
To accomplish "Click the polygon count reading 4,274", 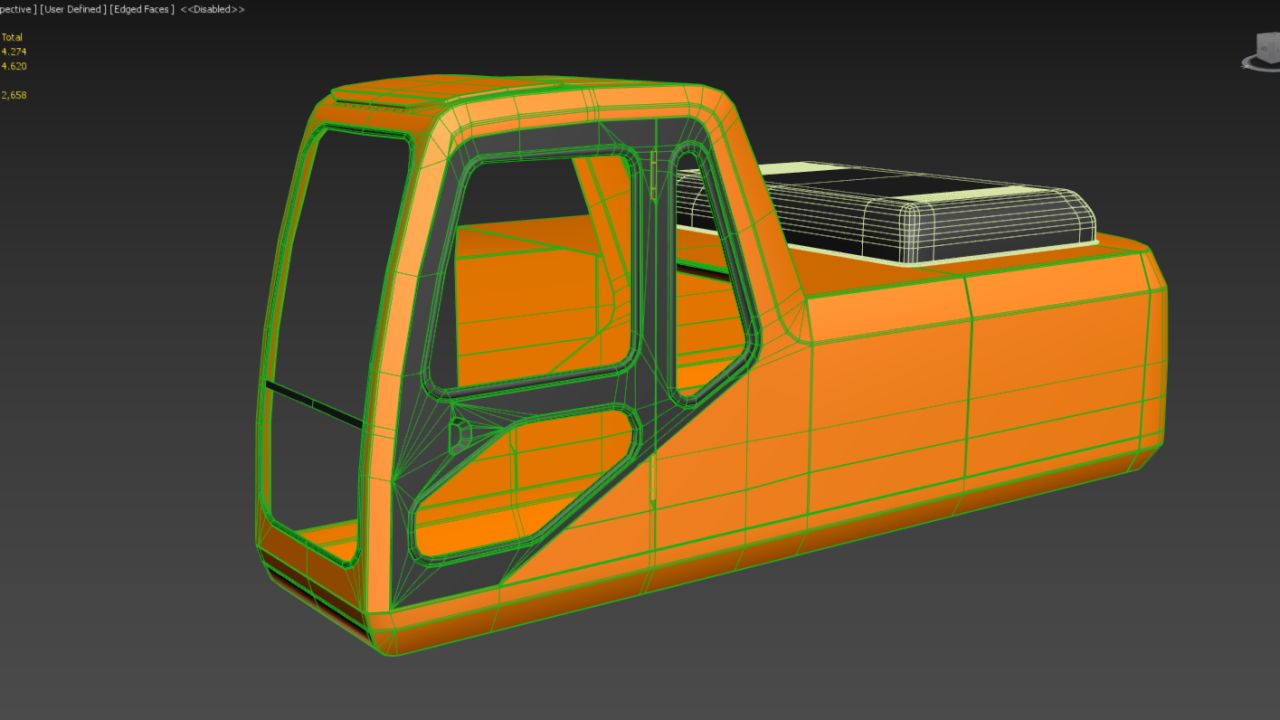I will (x=13, y=51).
